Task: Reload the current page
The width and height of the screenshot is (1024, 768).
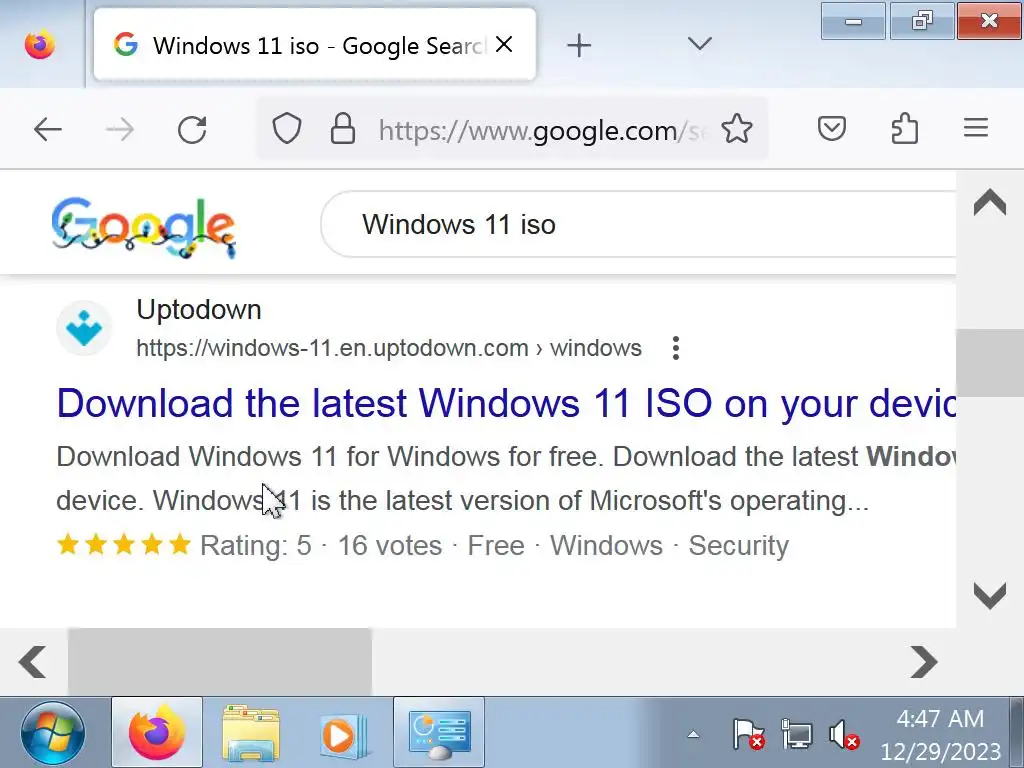Action: pyautogui.click(x=192, y=129)
